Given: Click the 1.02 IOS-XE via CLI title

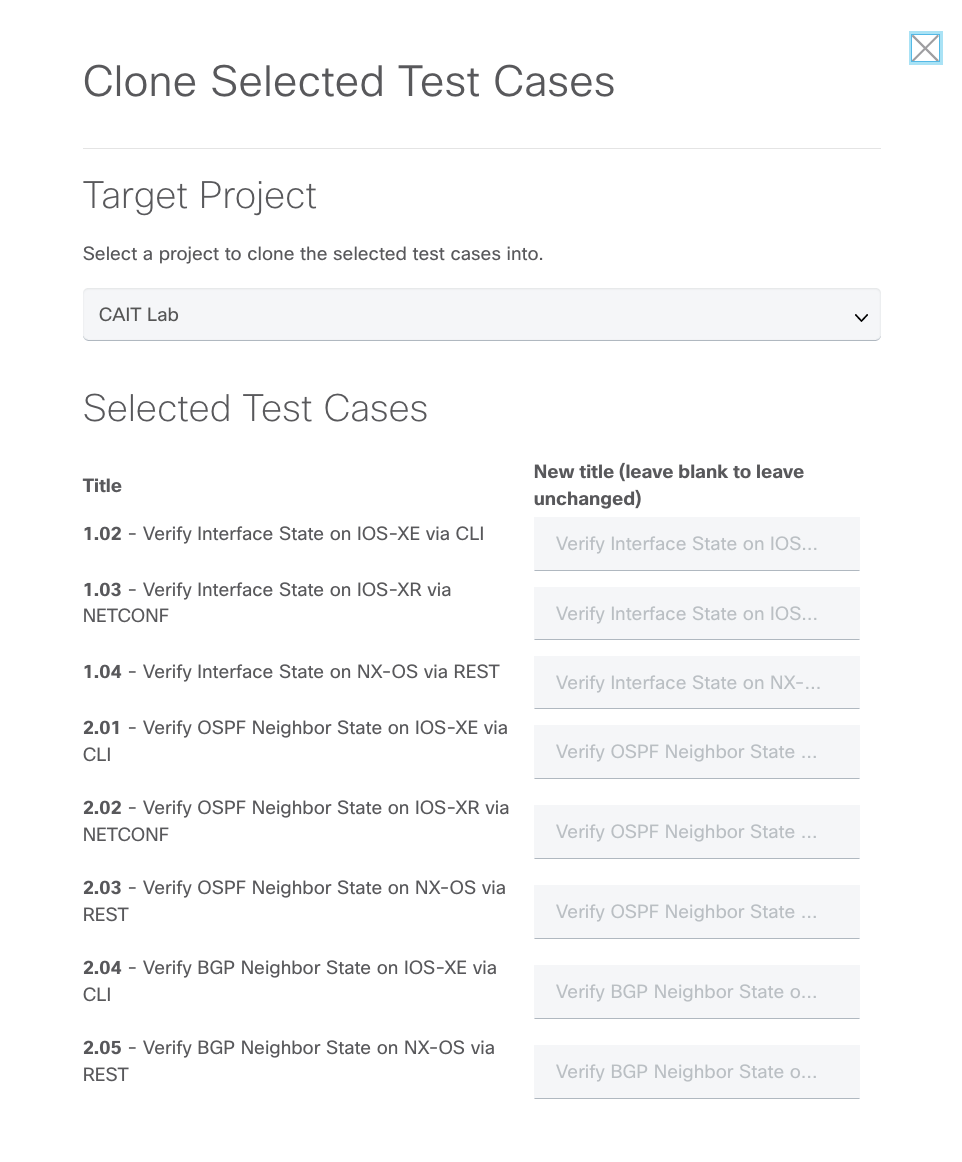Looking at the screenshot, I should click(x=284, y=534).
